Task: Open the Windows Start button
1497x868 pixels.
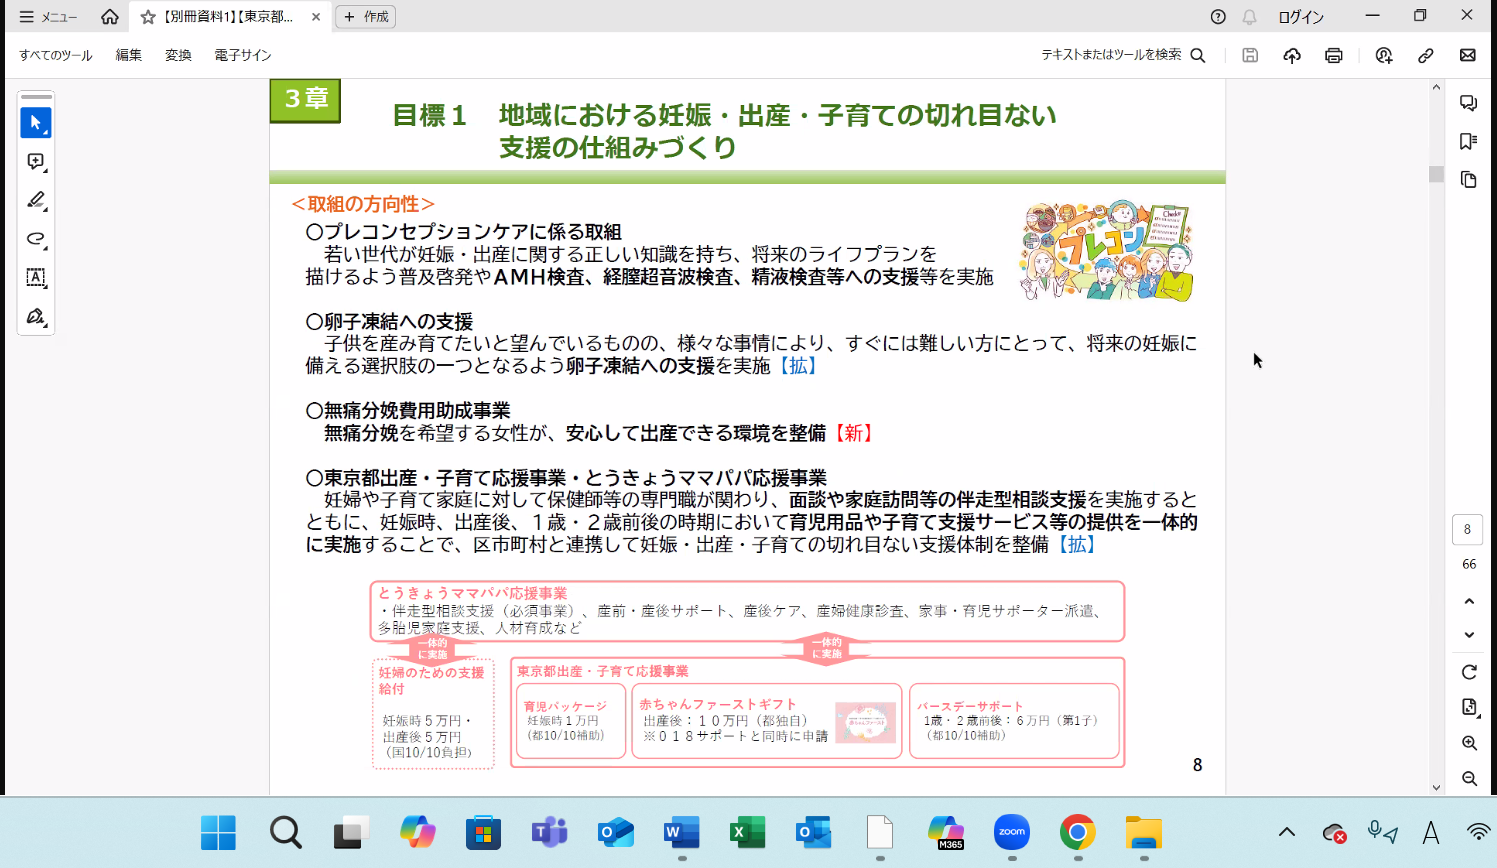Action: [x=218, y=832]
